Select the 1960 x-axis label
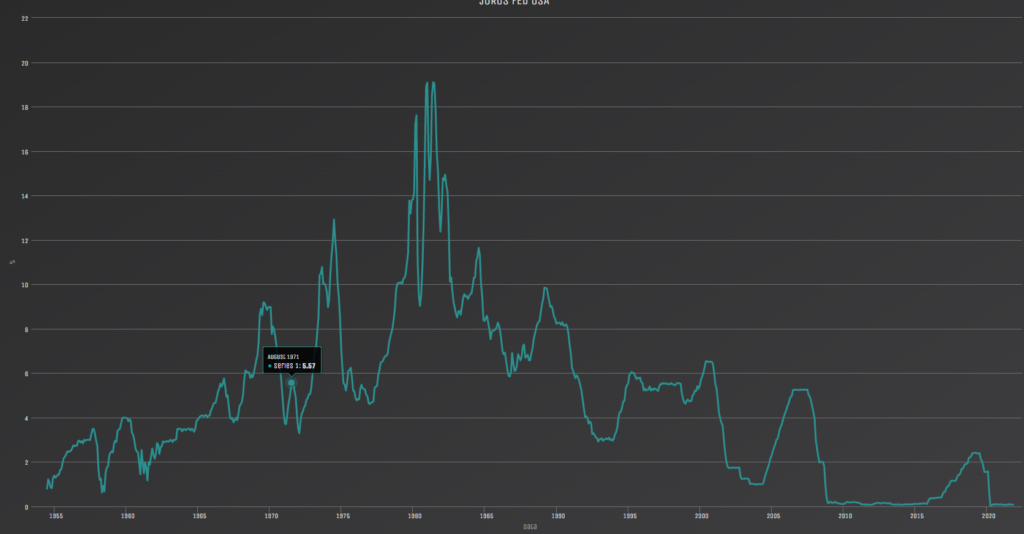Viewport: 1024px width, 534px height. [x=128, y=516]
